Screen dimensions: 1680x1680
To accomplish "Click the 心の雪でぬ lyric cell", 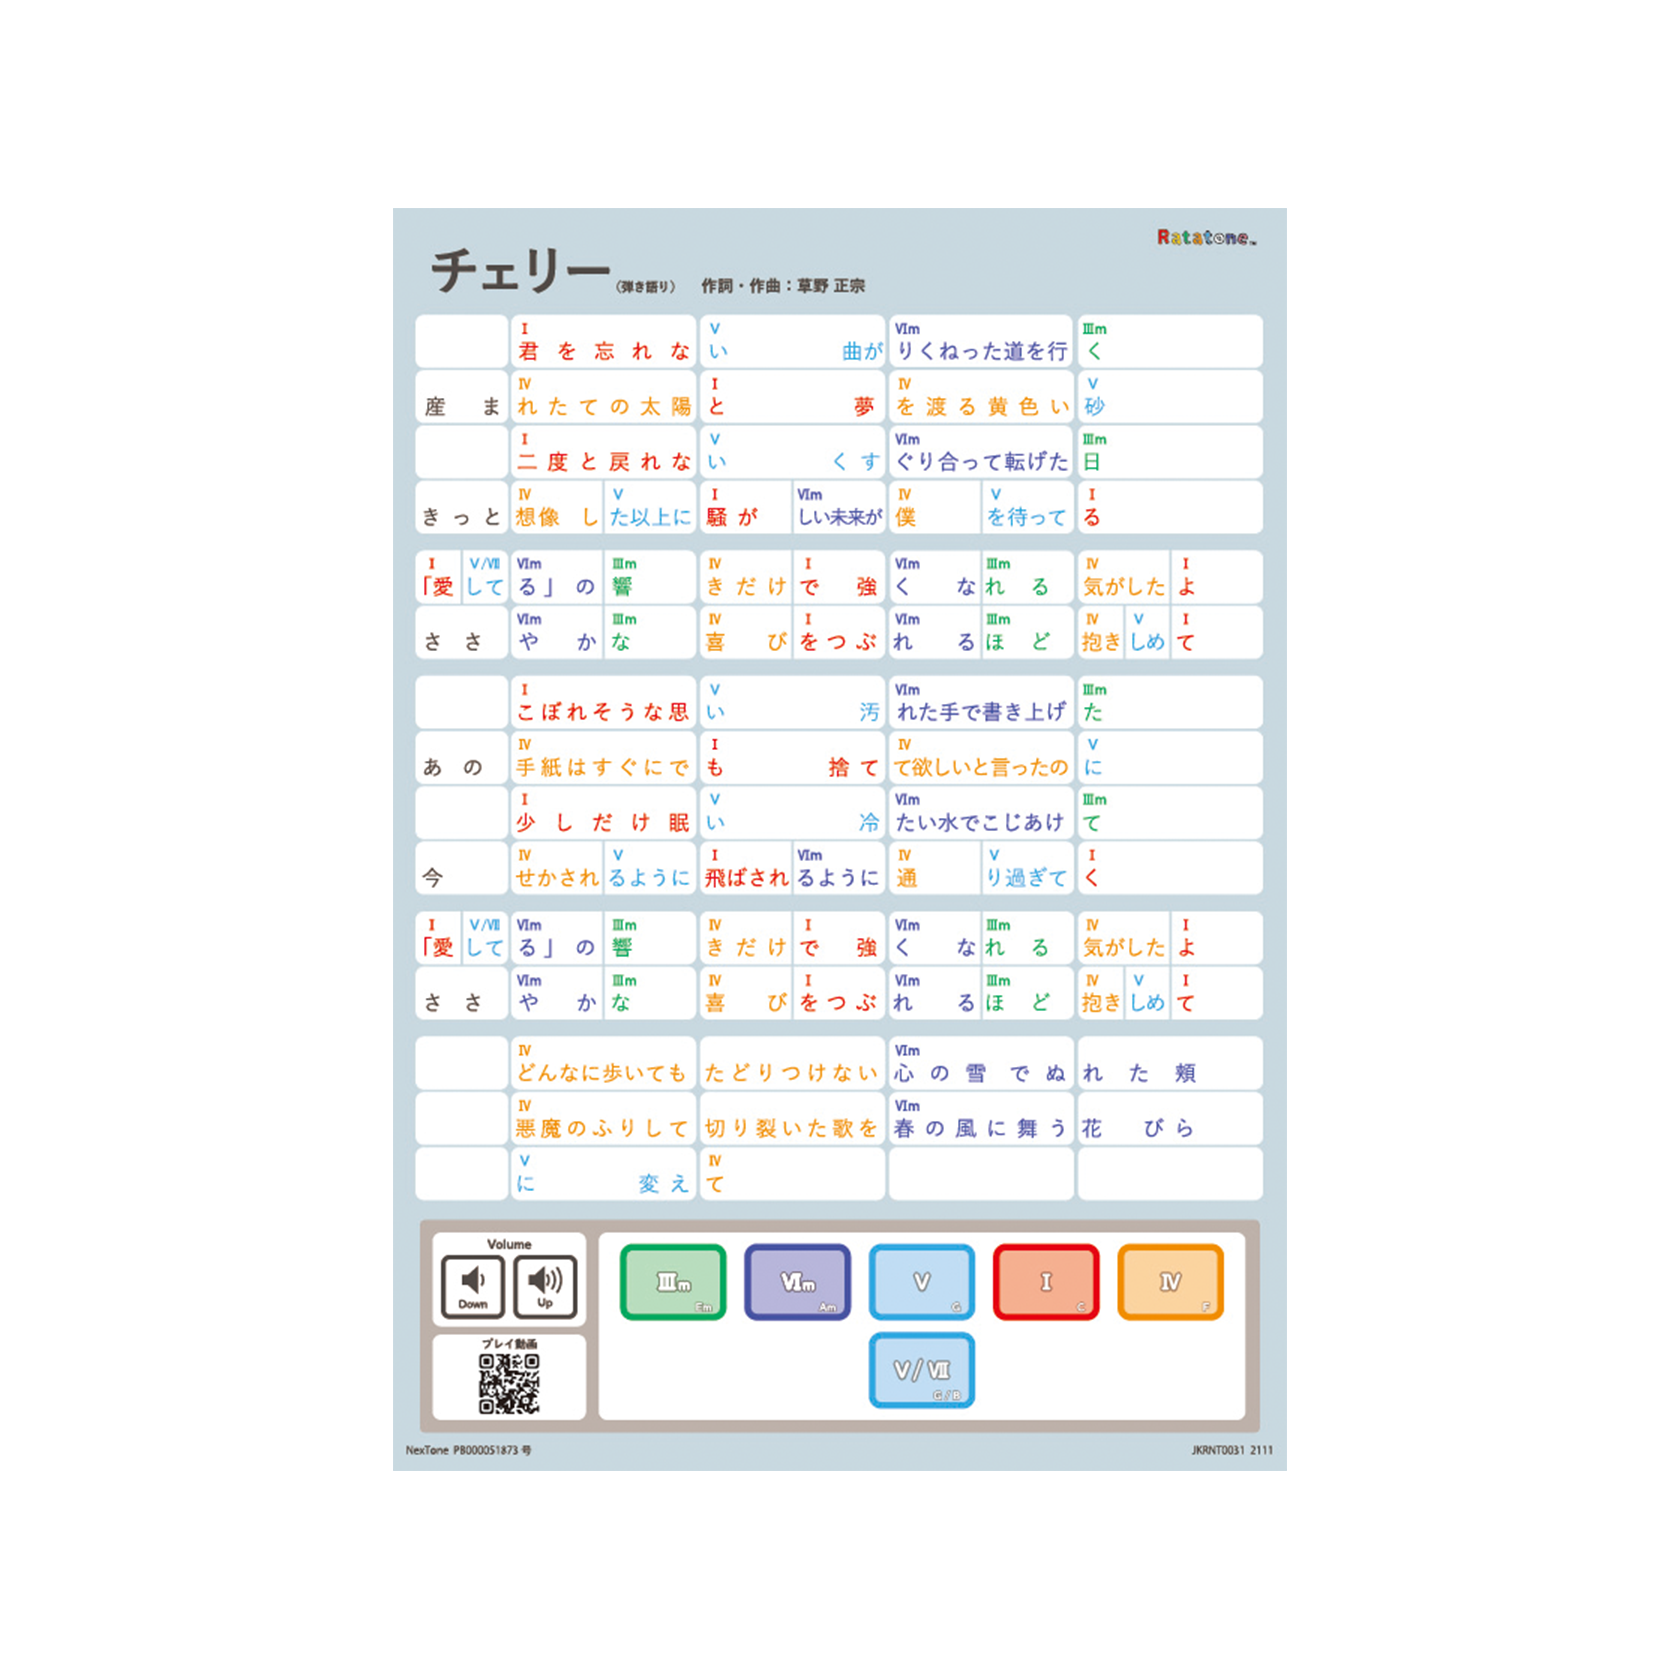I will point(981,1063).
